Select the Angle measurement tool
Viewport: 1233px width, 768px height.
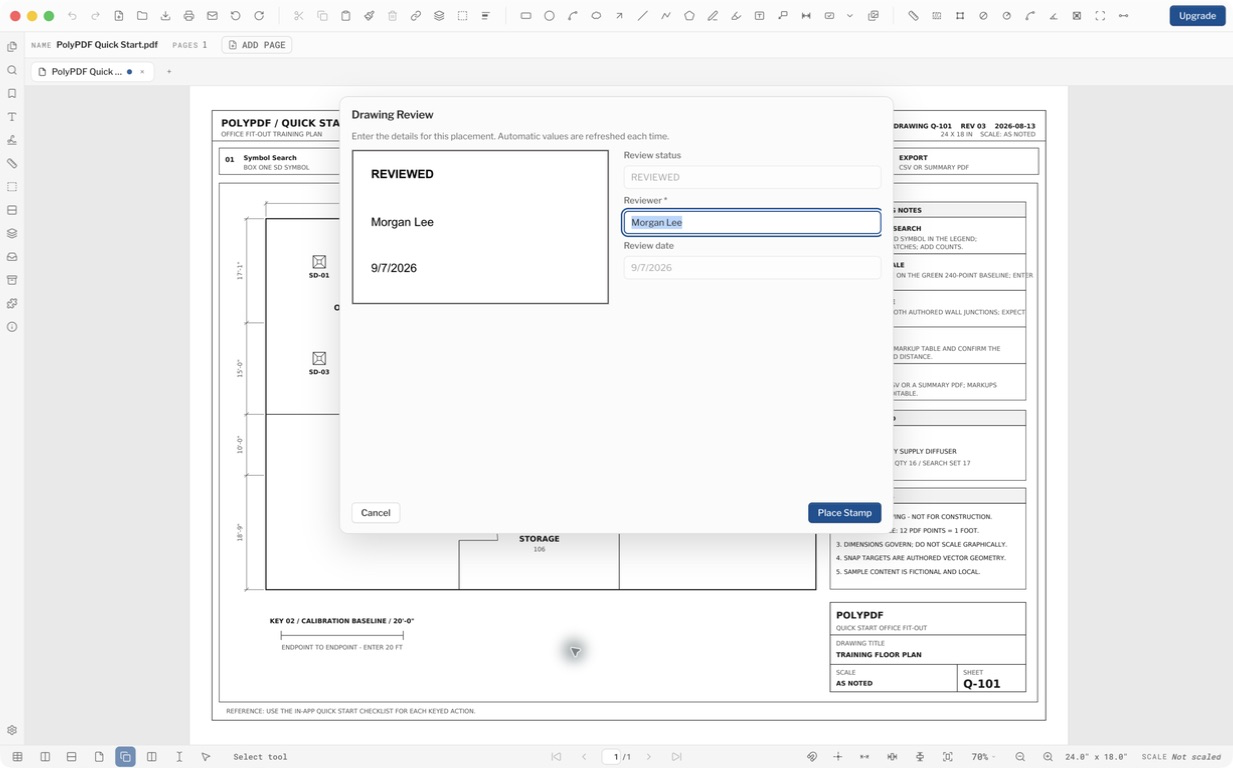(x=1053, y=16)
